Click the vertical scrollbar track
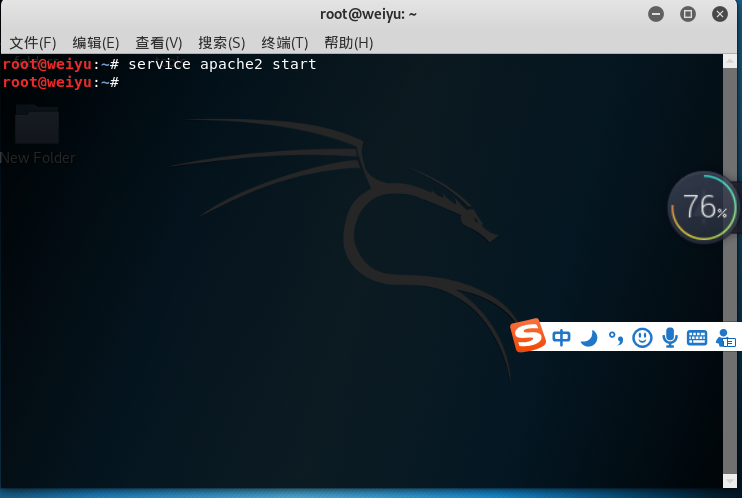 coord(730,271)
